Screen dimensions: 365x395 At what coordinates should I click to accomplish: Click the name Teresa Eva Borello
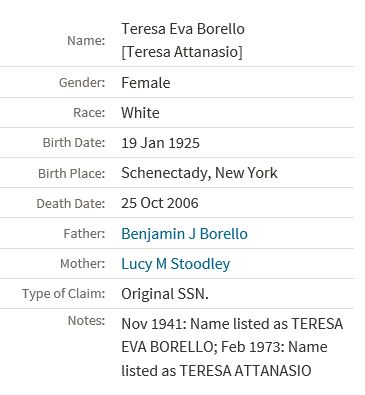pos(183,29)
